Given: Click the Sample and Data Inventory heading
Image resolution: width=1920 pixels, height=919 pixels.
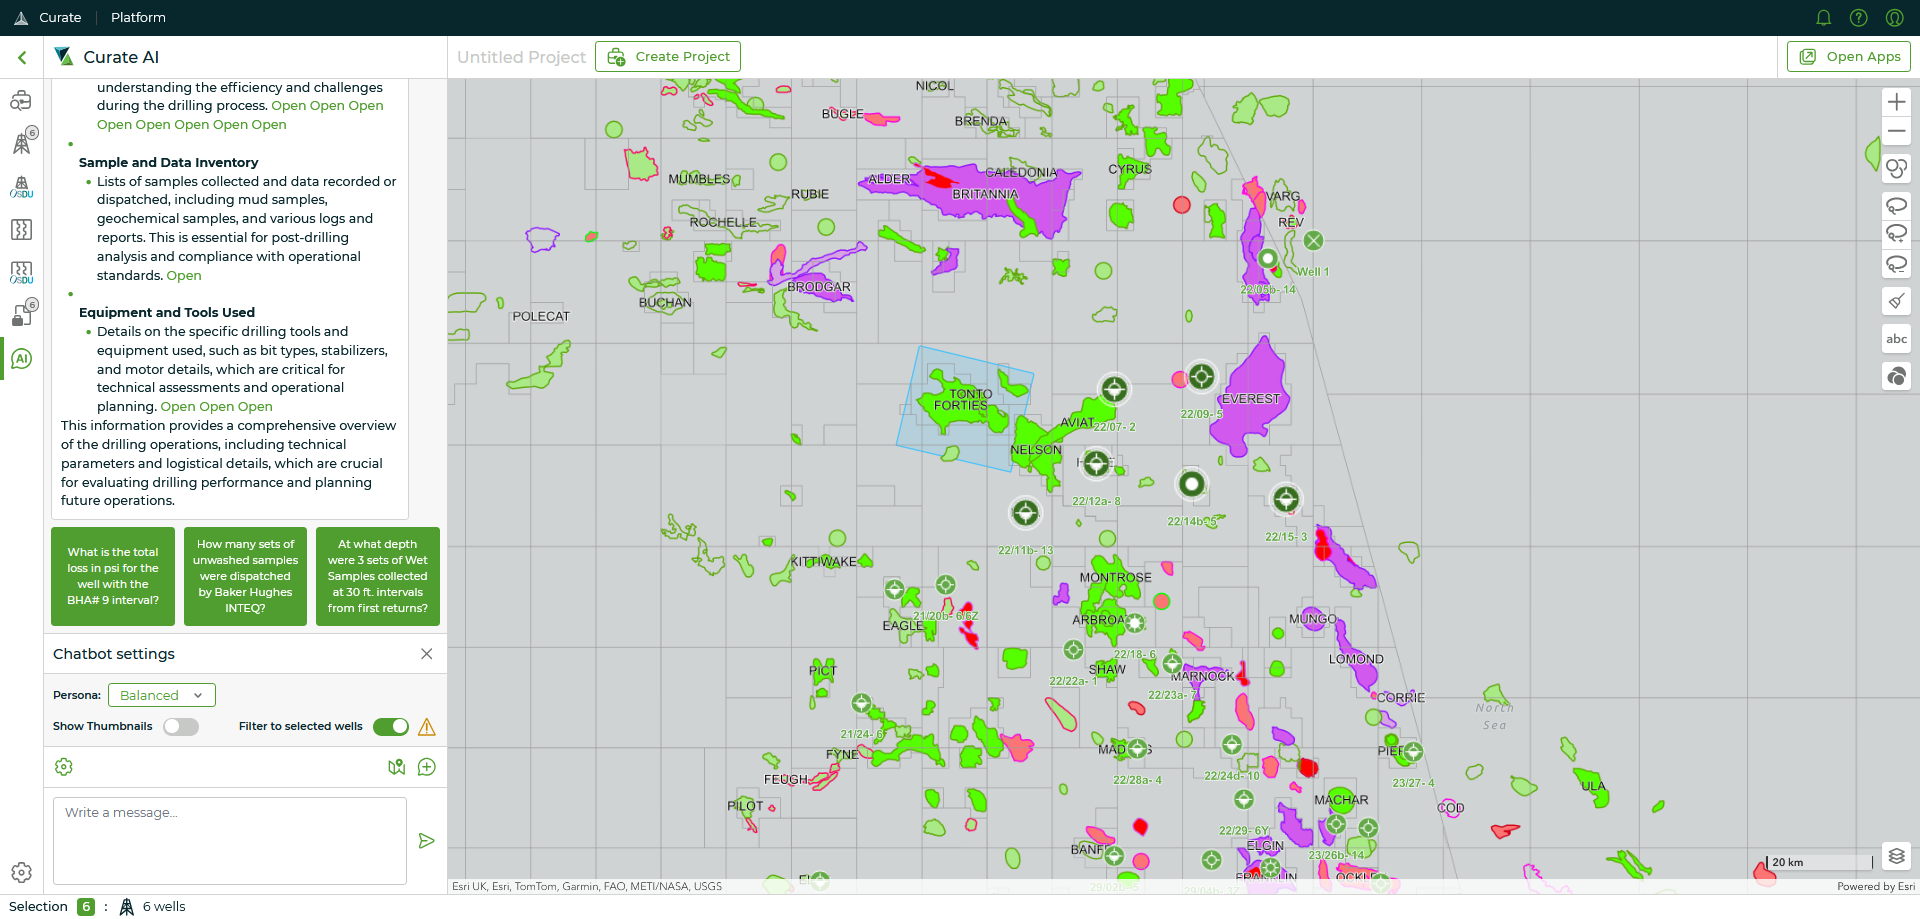Looking at the screenshot, I should pos(168,163).
